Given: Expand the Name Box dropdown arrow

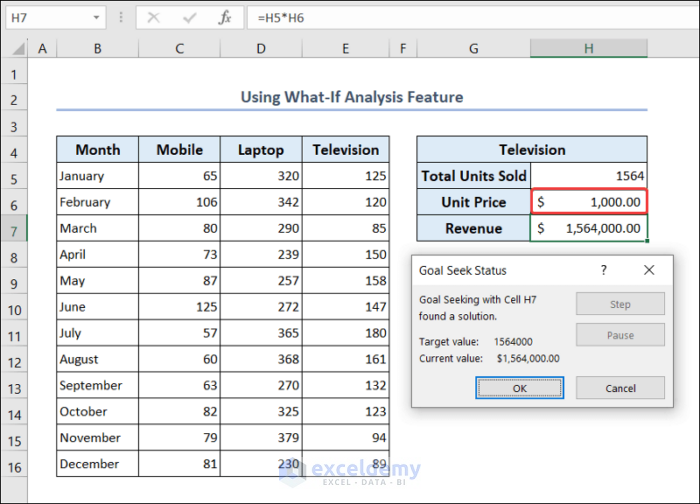Looking at the screenshot, I should pyautogui.click(x=96, y=17).
